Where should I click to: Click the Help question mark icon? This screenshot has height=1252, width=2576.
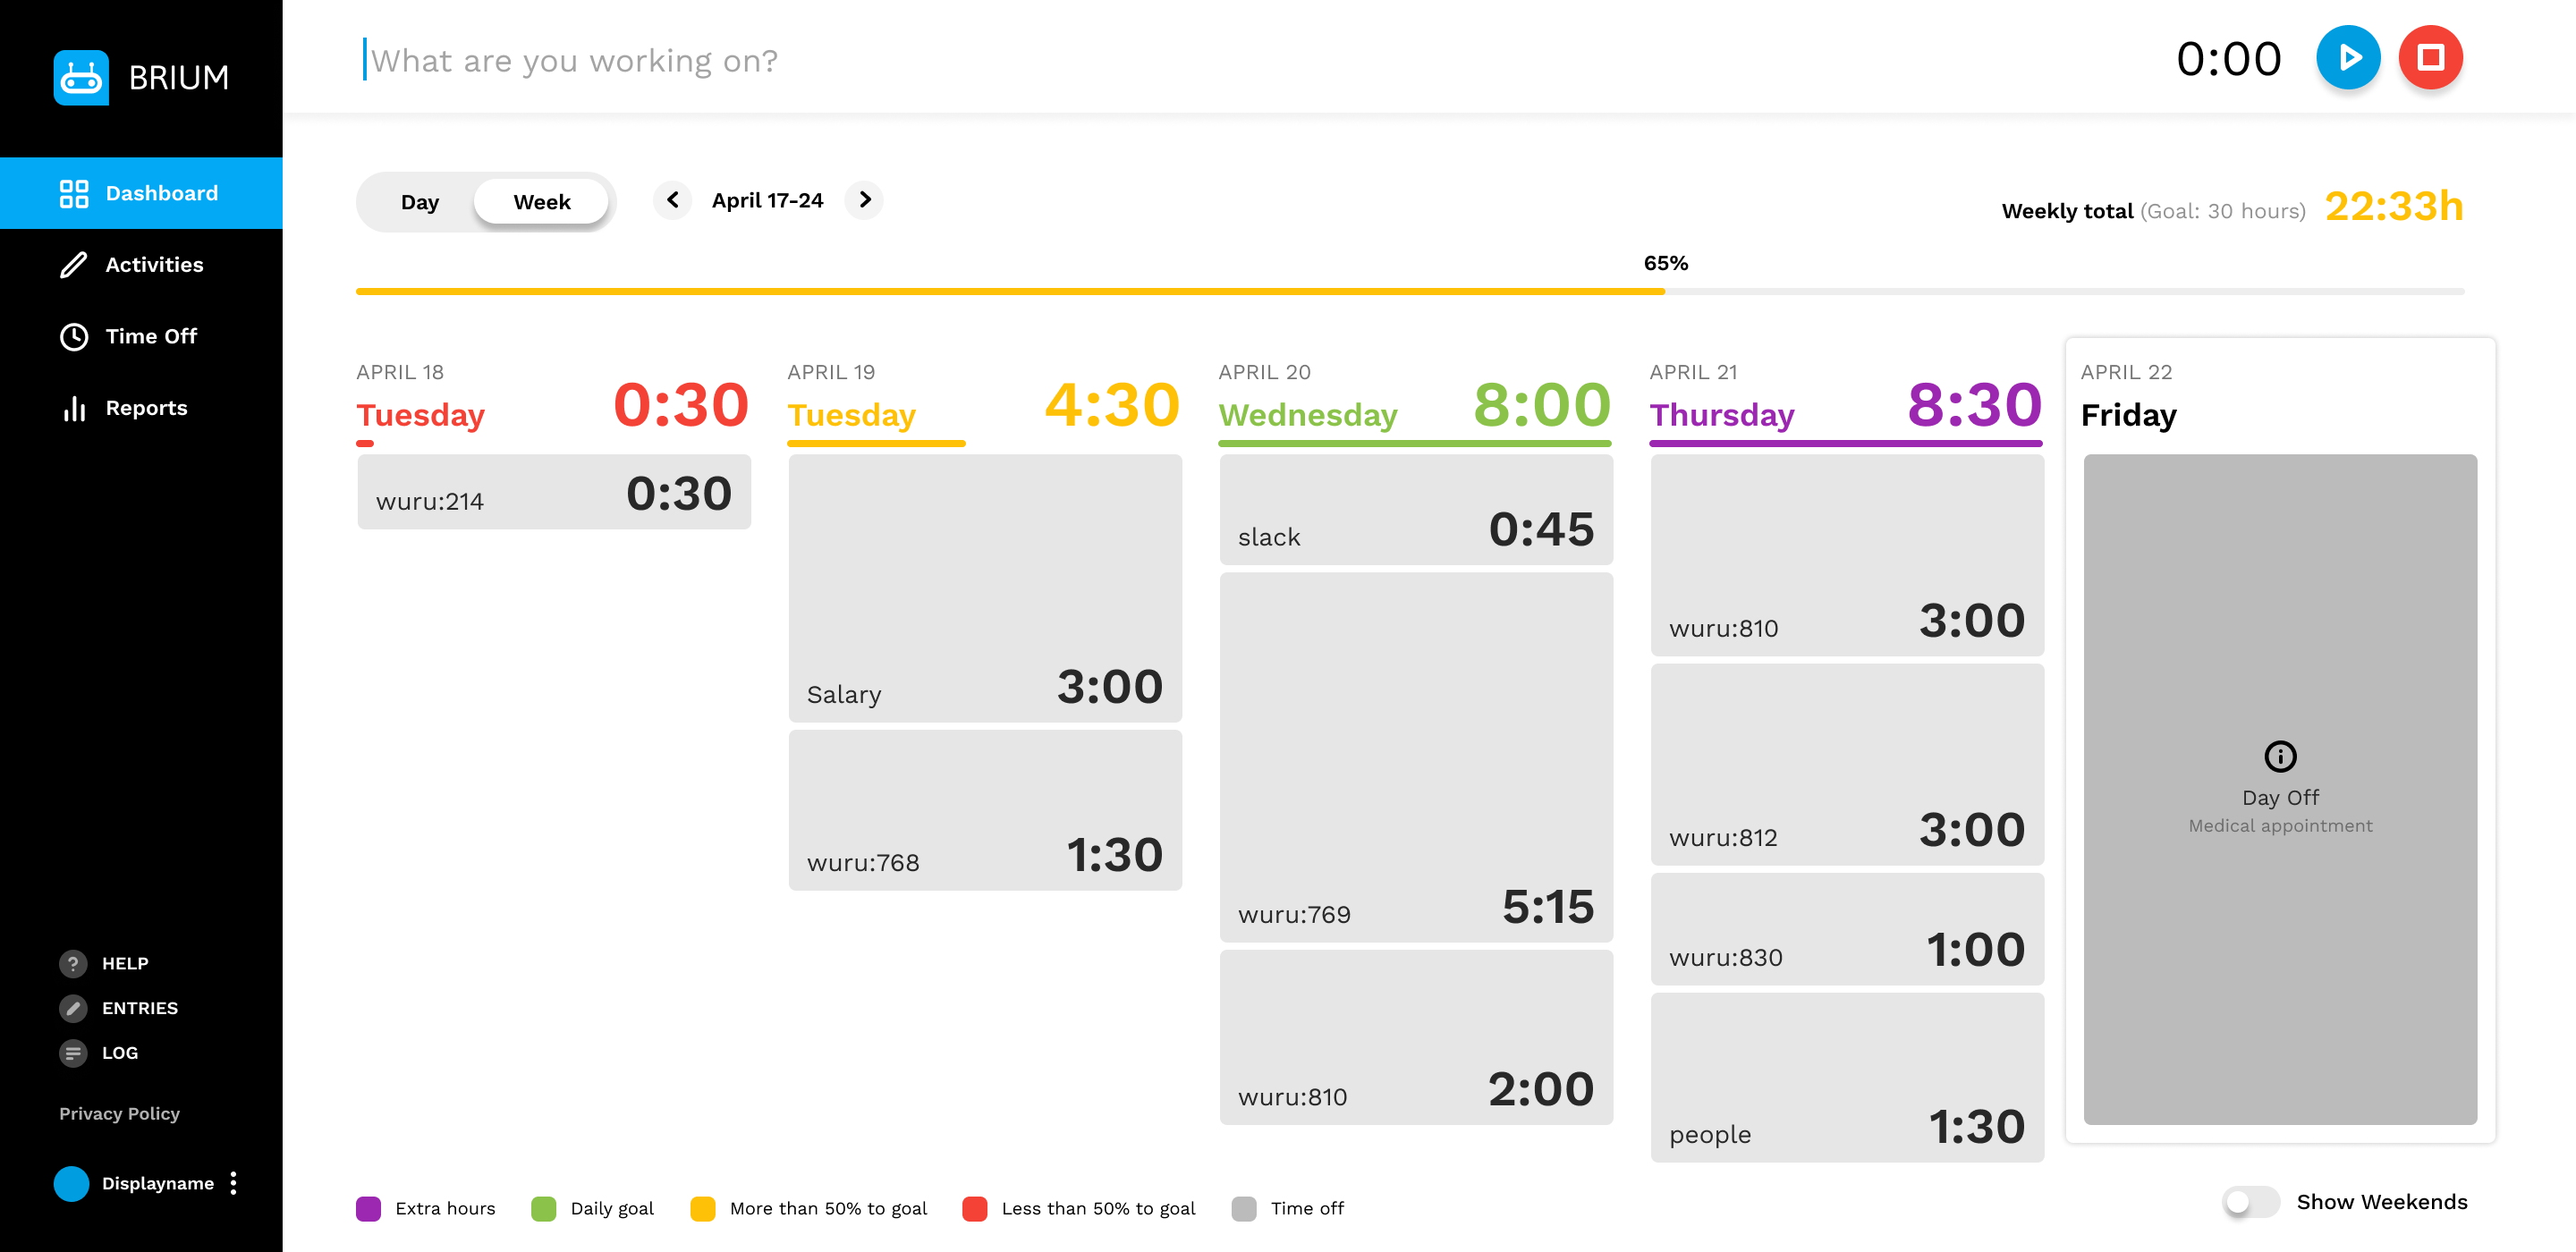tap(73, 963)
